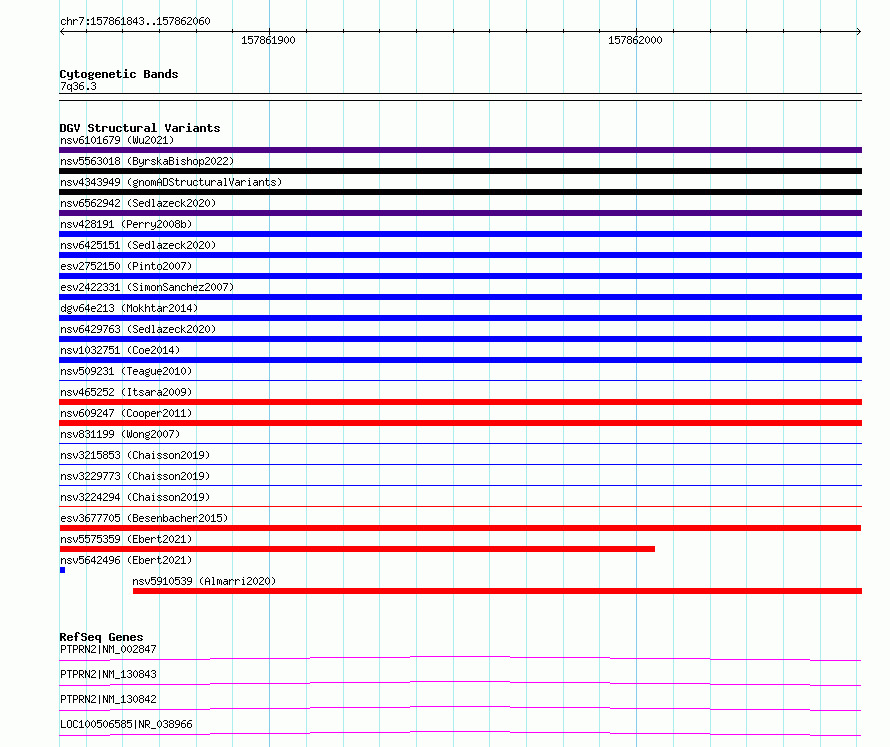Click the nsv6101679 (Wu2021) variant label

117,140
